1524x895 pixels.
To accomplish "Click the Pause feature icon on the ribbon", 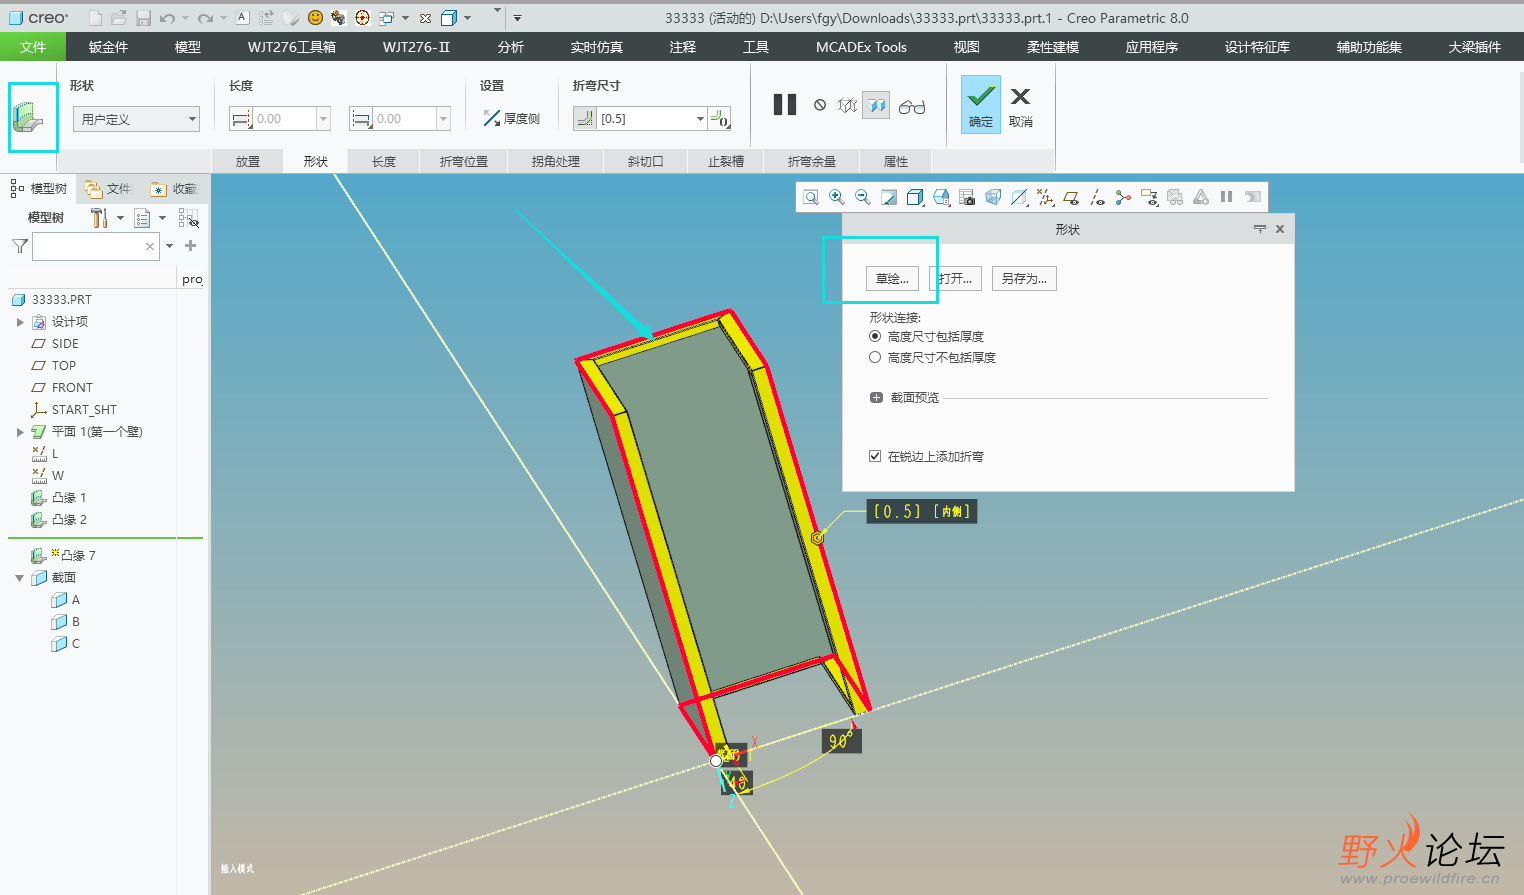I will [x=785, y=105].
